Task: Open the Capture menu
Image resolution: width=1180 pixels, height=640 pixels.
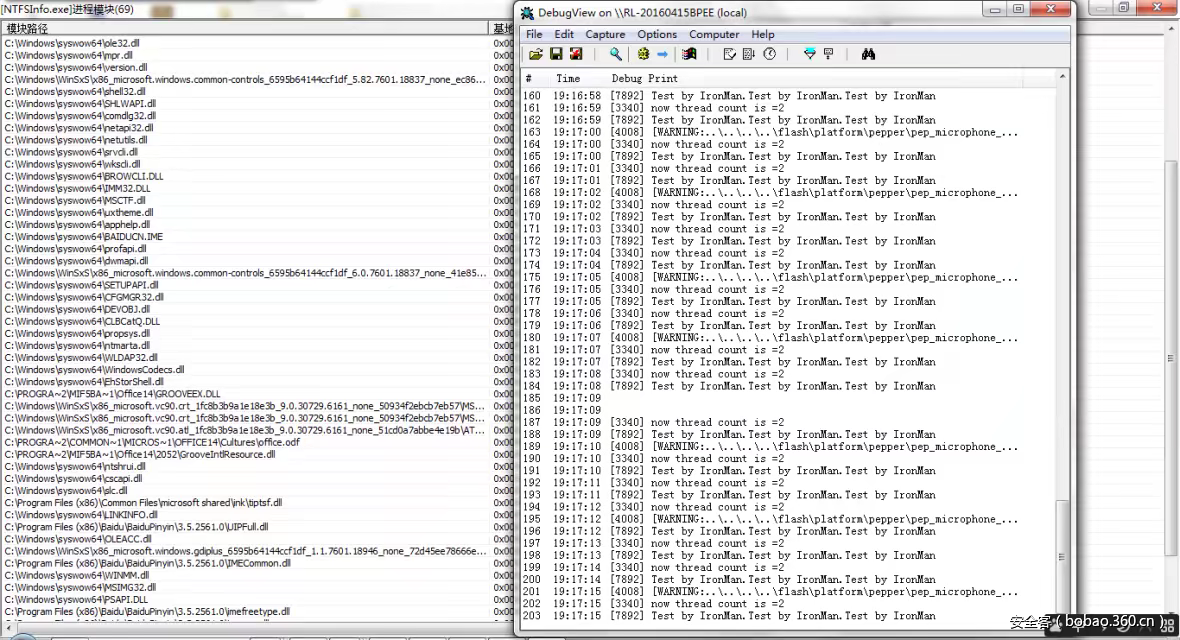Action: tap(605, 34)
